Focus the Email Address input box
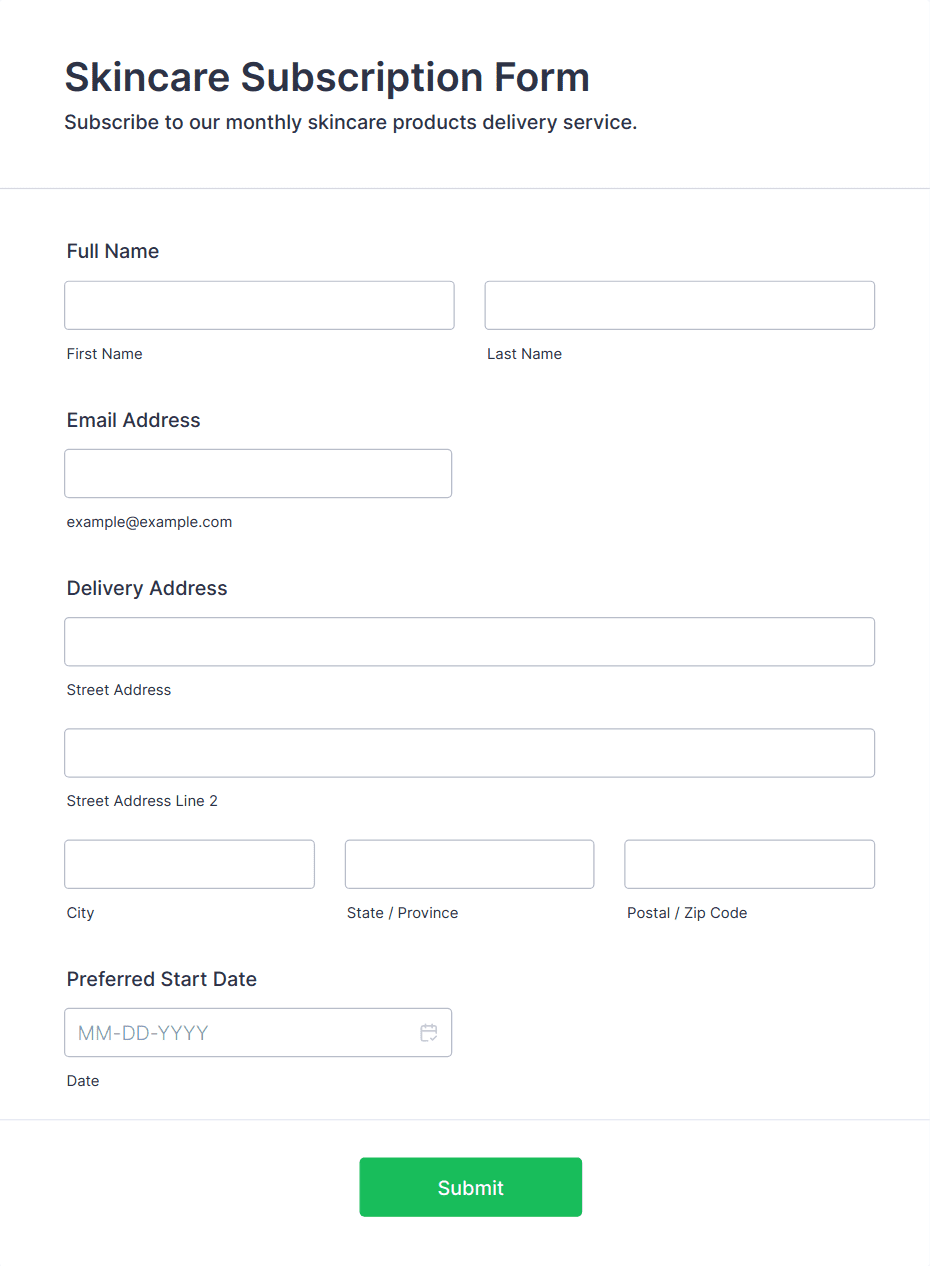This screenshot has width=930, height=1266. point(258,473)
